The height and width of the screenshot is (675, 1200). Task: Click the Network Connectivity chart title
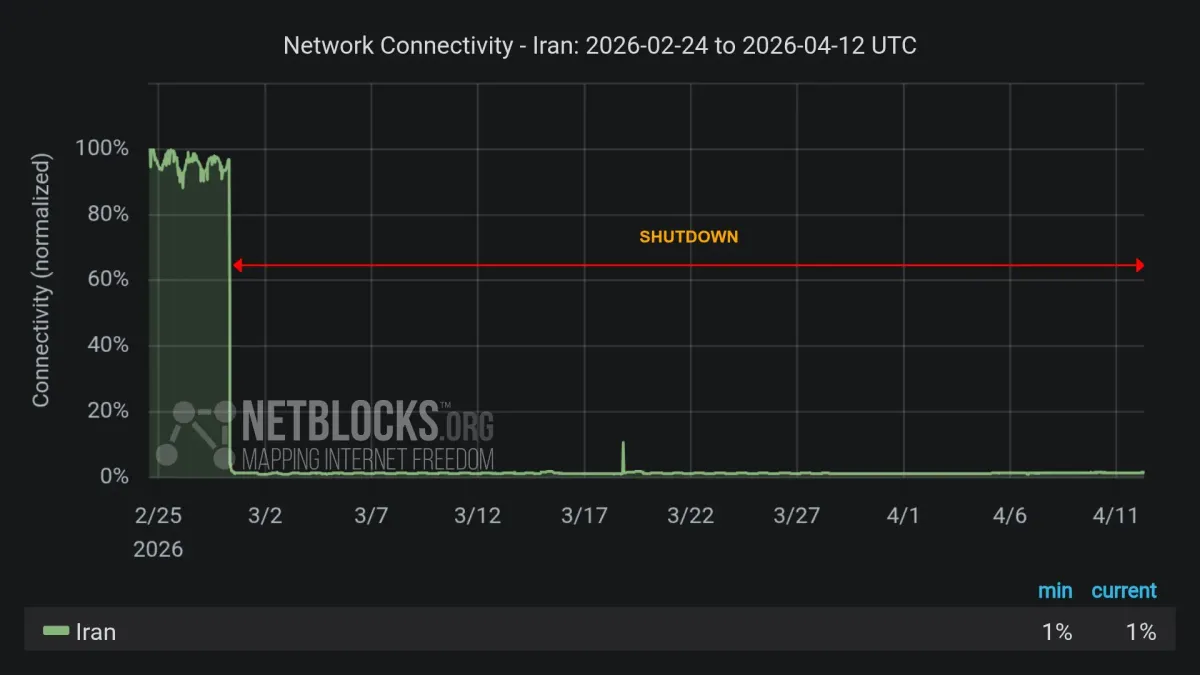tap(599, 46)
